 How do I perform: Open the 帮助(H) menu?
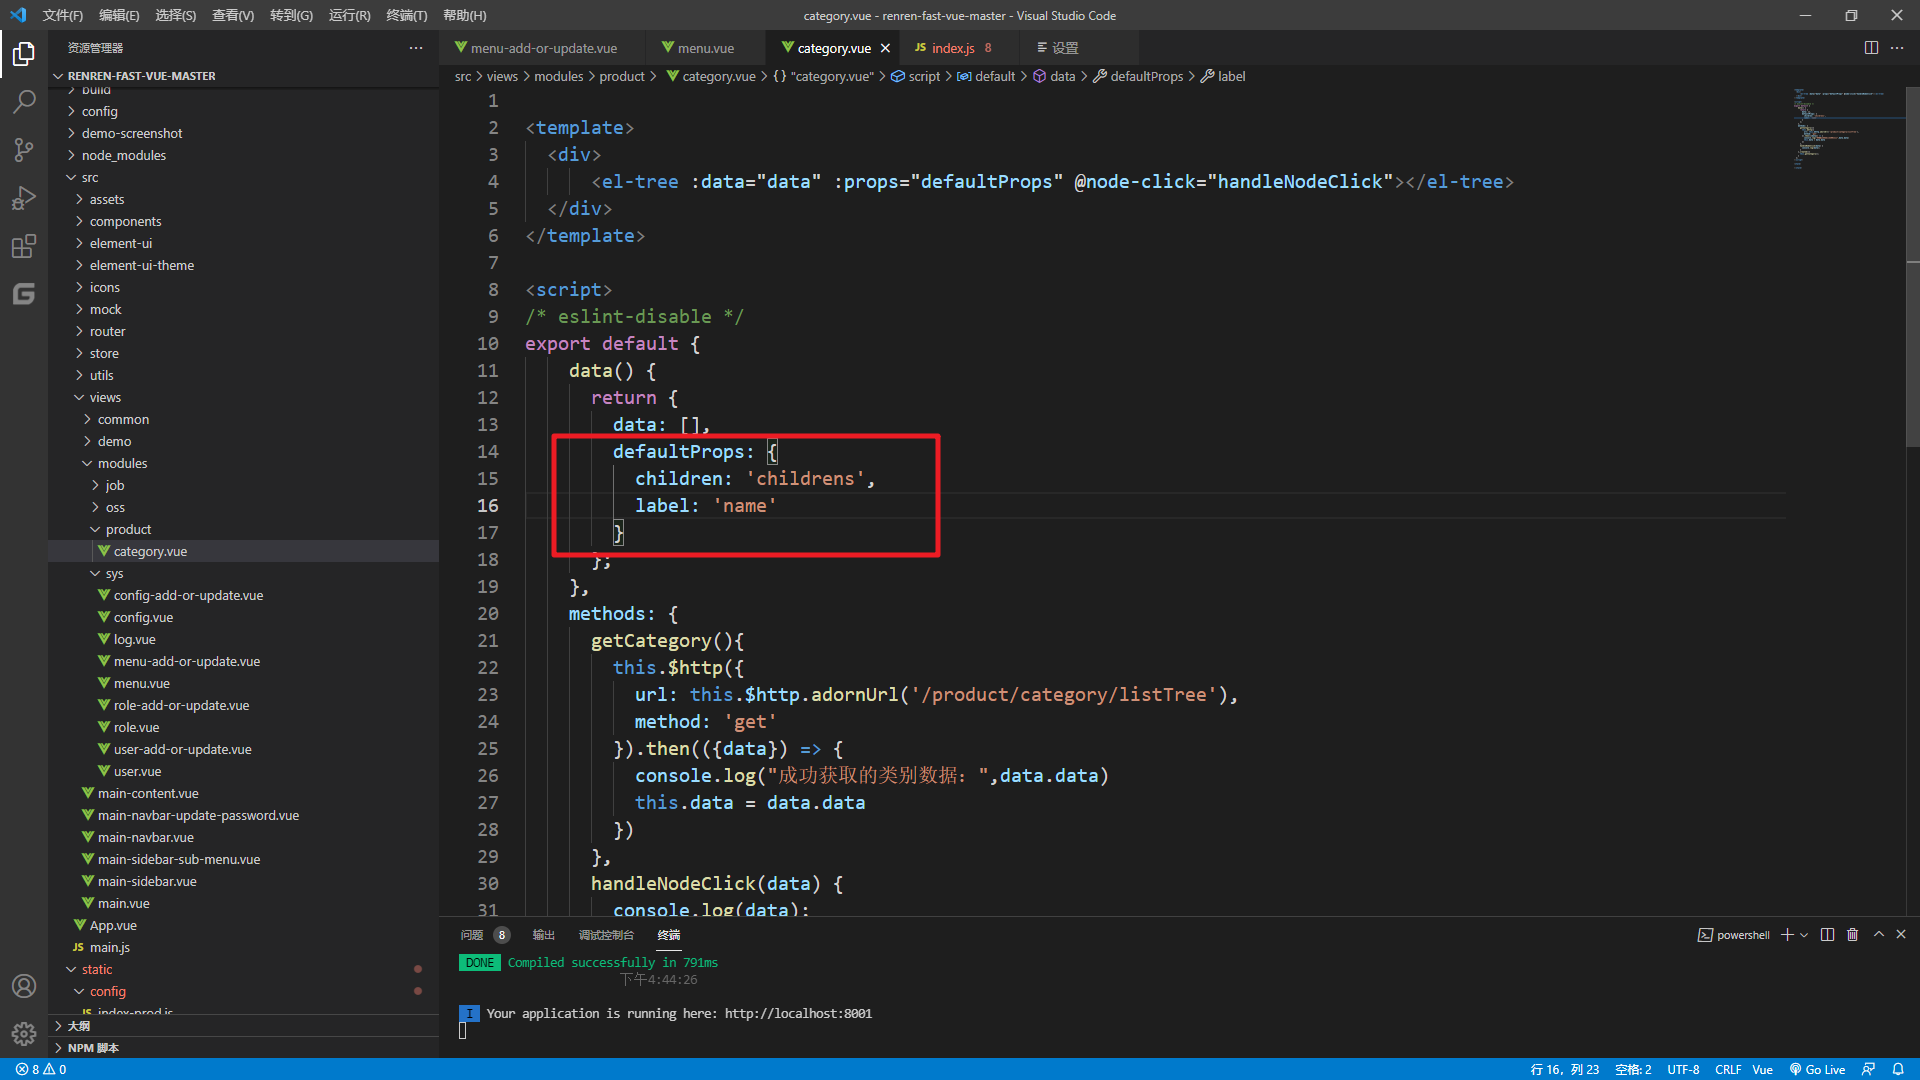464,15
